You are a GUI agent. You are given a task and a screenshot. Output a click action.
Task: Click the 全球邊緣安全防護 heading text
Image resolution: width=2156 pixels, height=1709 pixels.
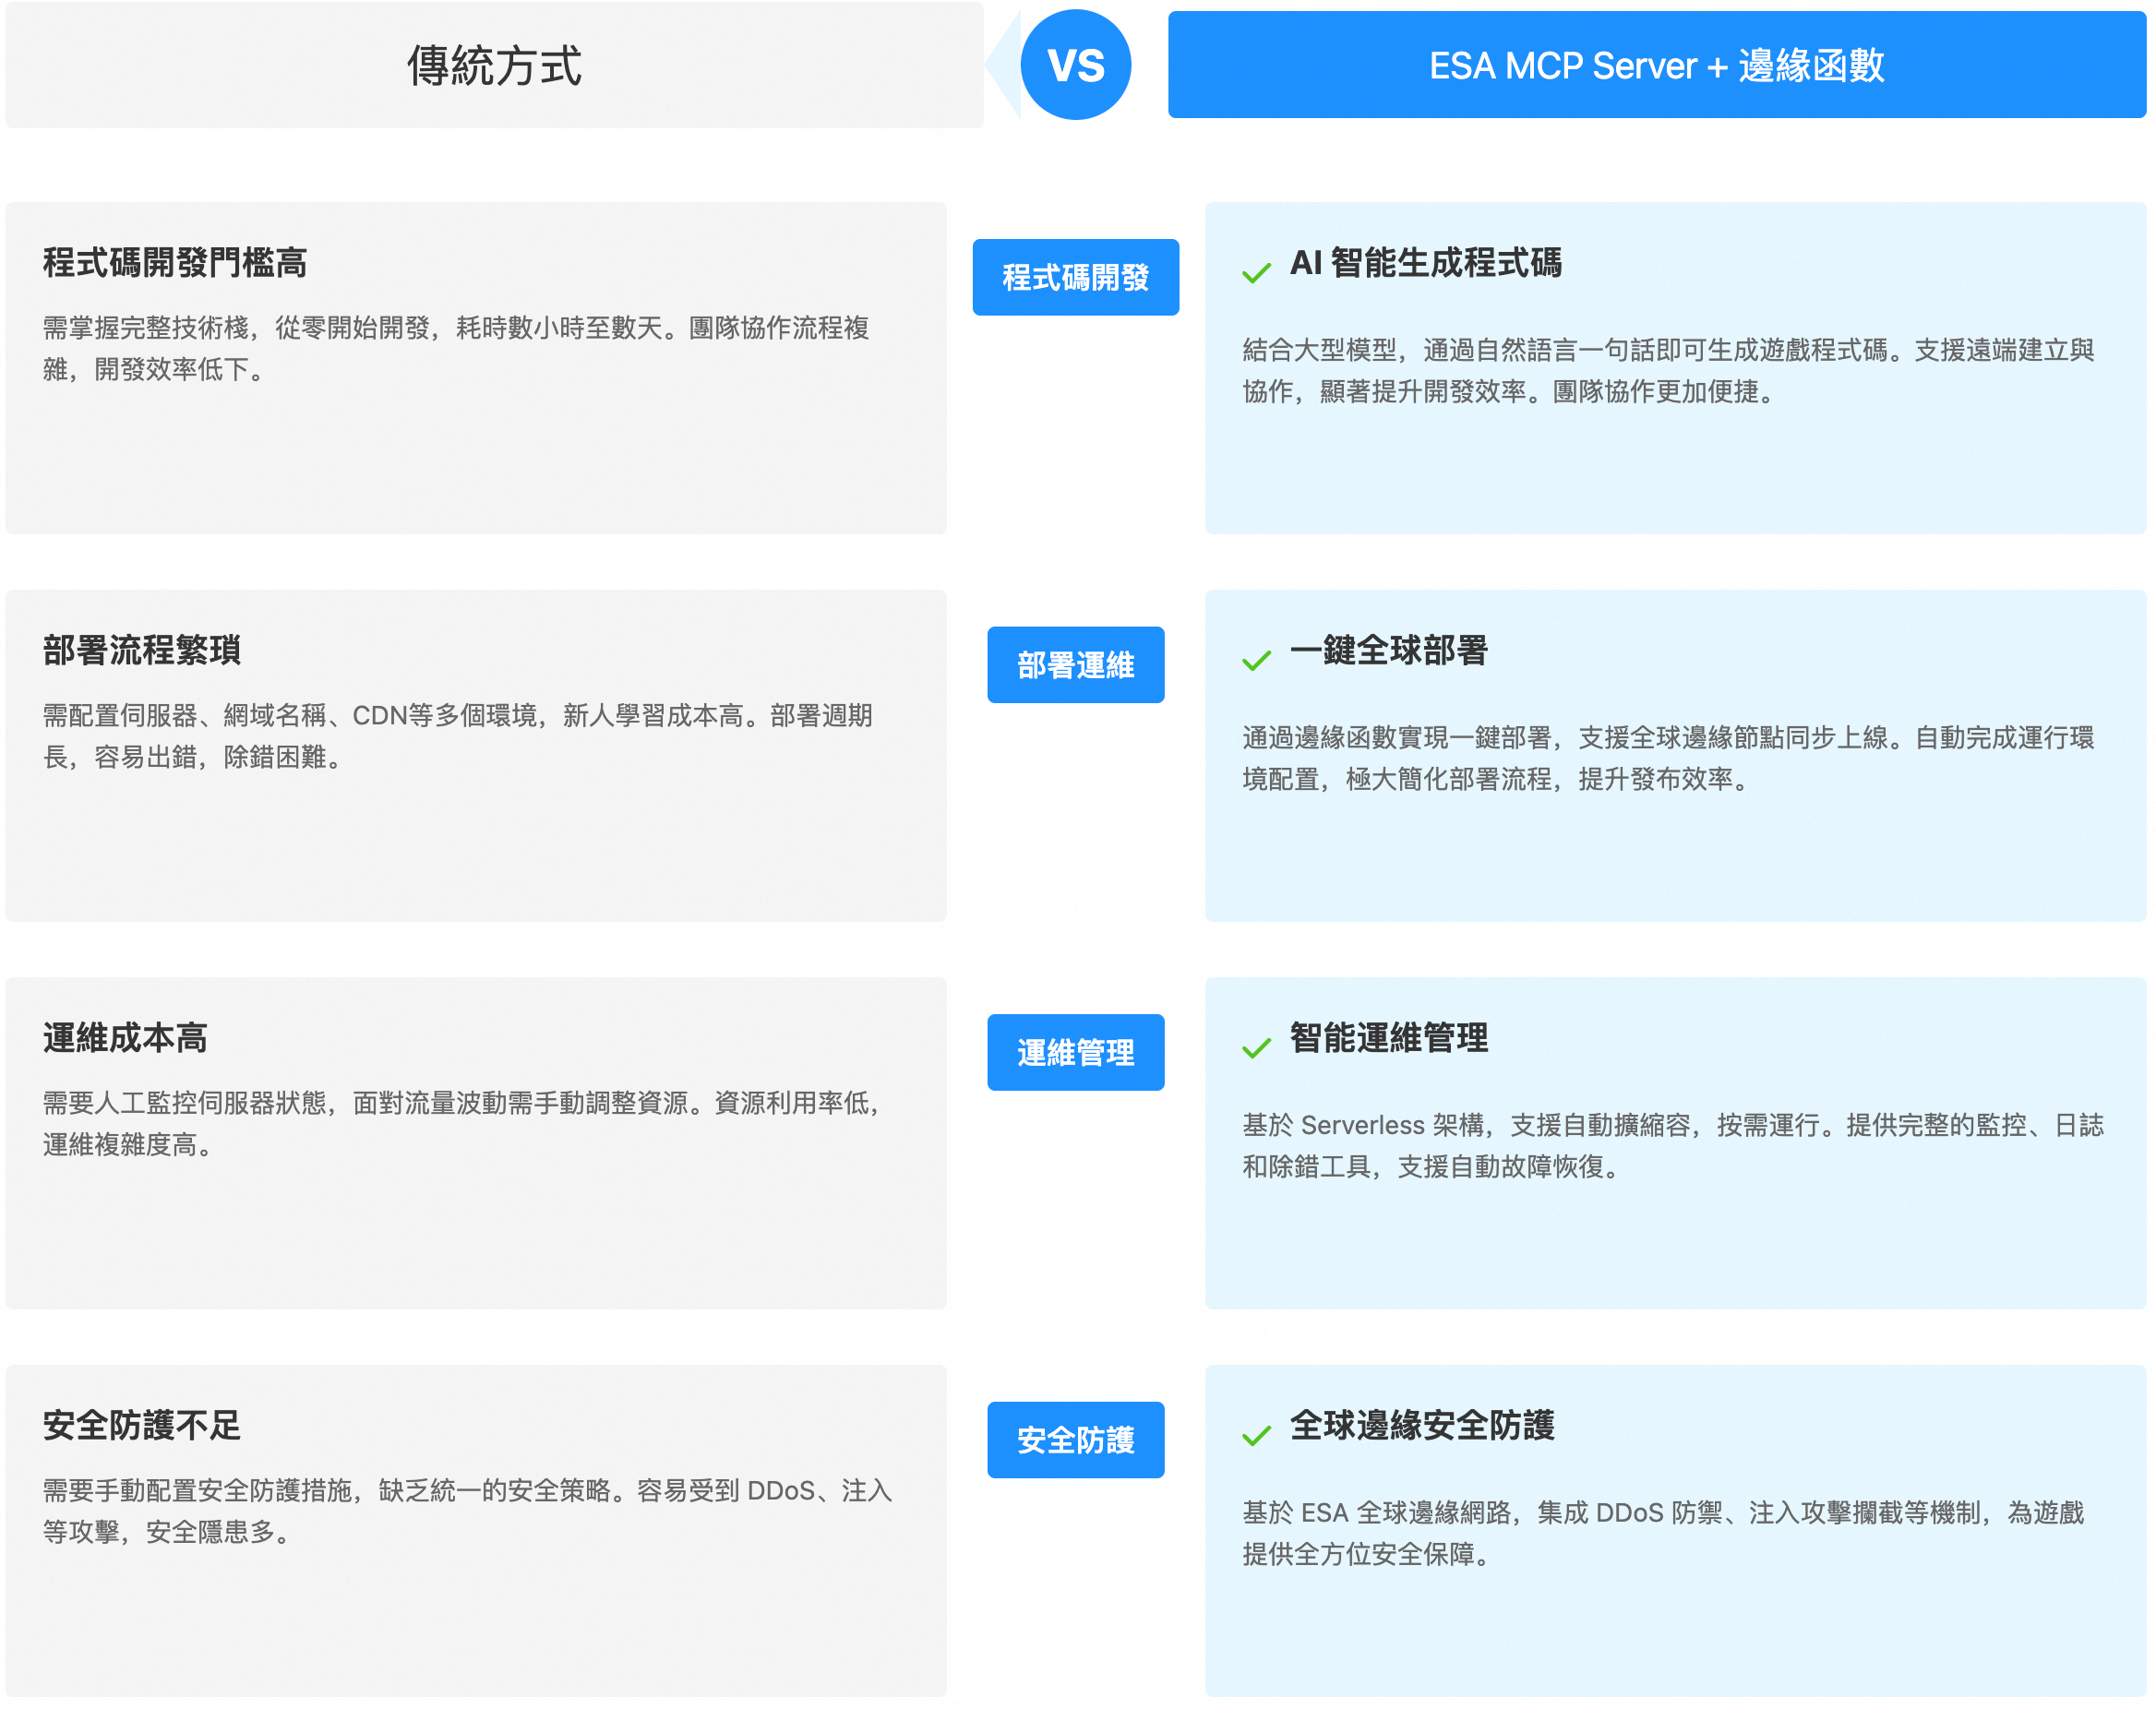(x=1421, y=1425)
